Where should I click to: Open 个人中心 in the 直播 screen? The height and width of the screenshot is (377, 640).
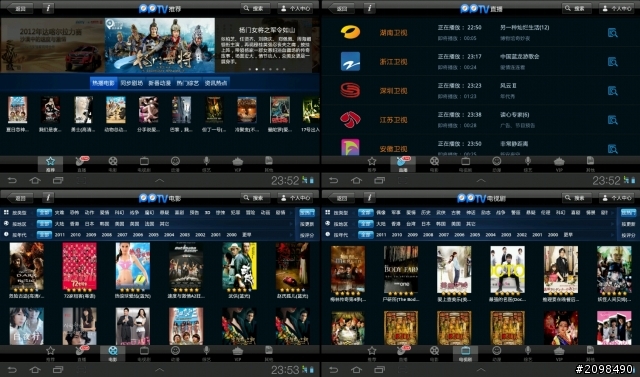617,8
